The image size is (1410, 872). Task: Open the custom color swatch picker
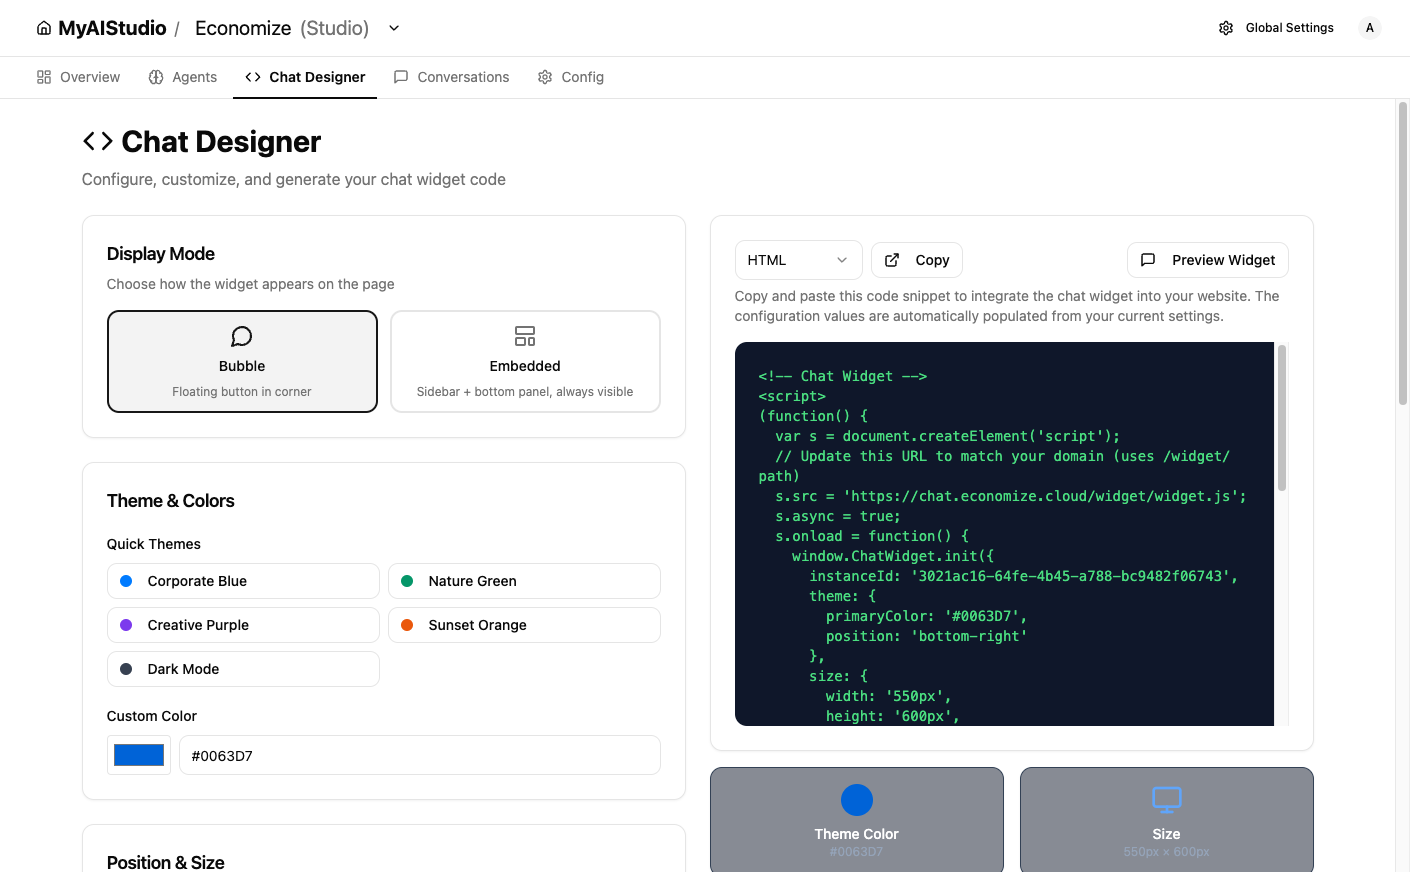[139, 755]
